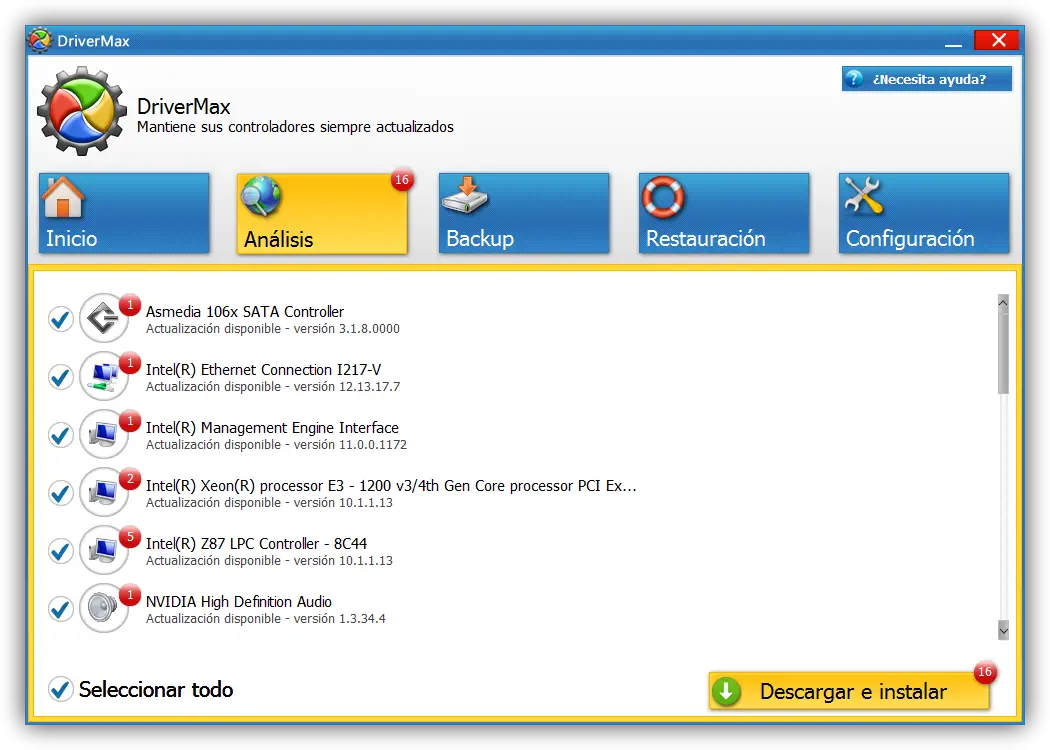Click the green download arrow icon
This screenshot has width=1050, height=750.
click(727, 692)
